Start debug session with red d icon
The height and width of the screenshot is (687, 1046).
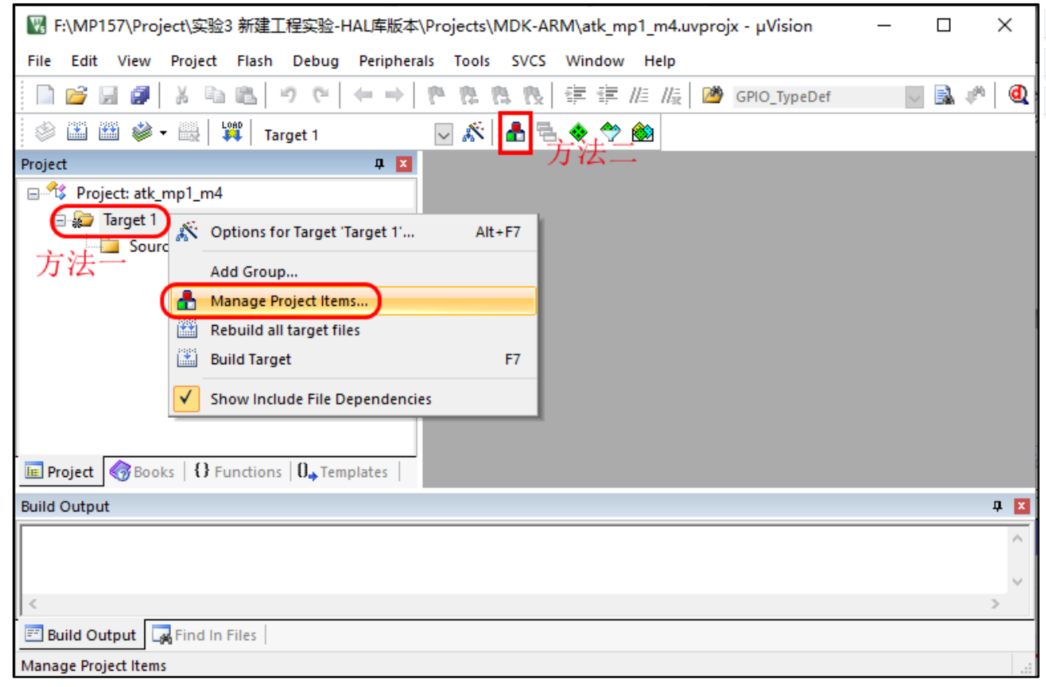(1018, 95)
